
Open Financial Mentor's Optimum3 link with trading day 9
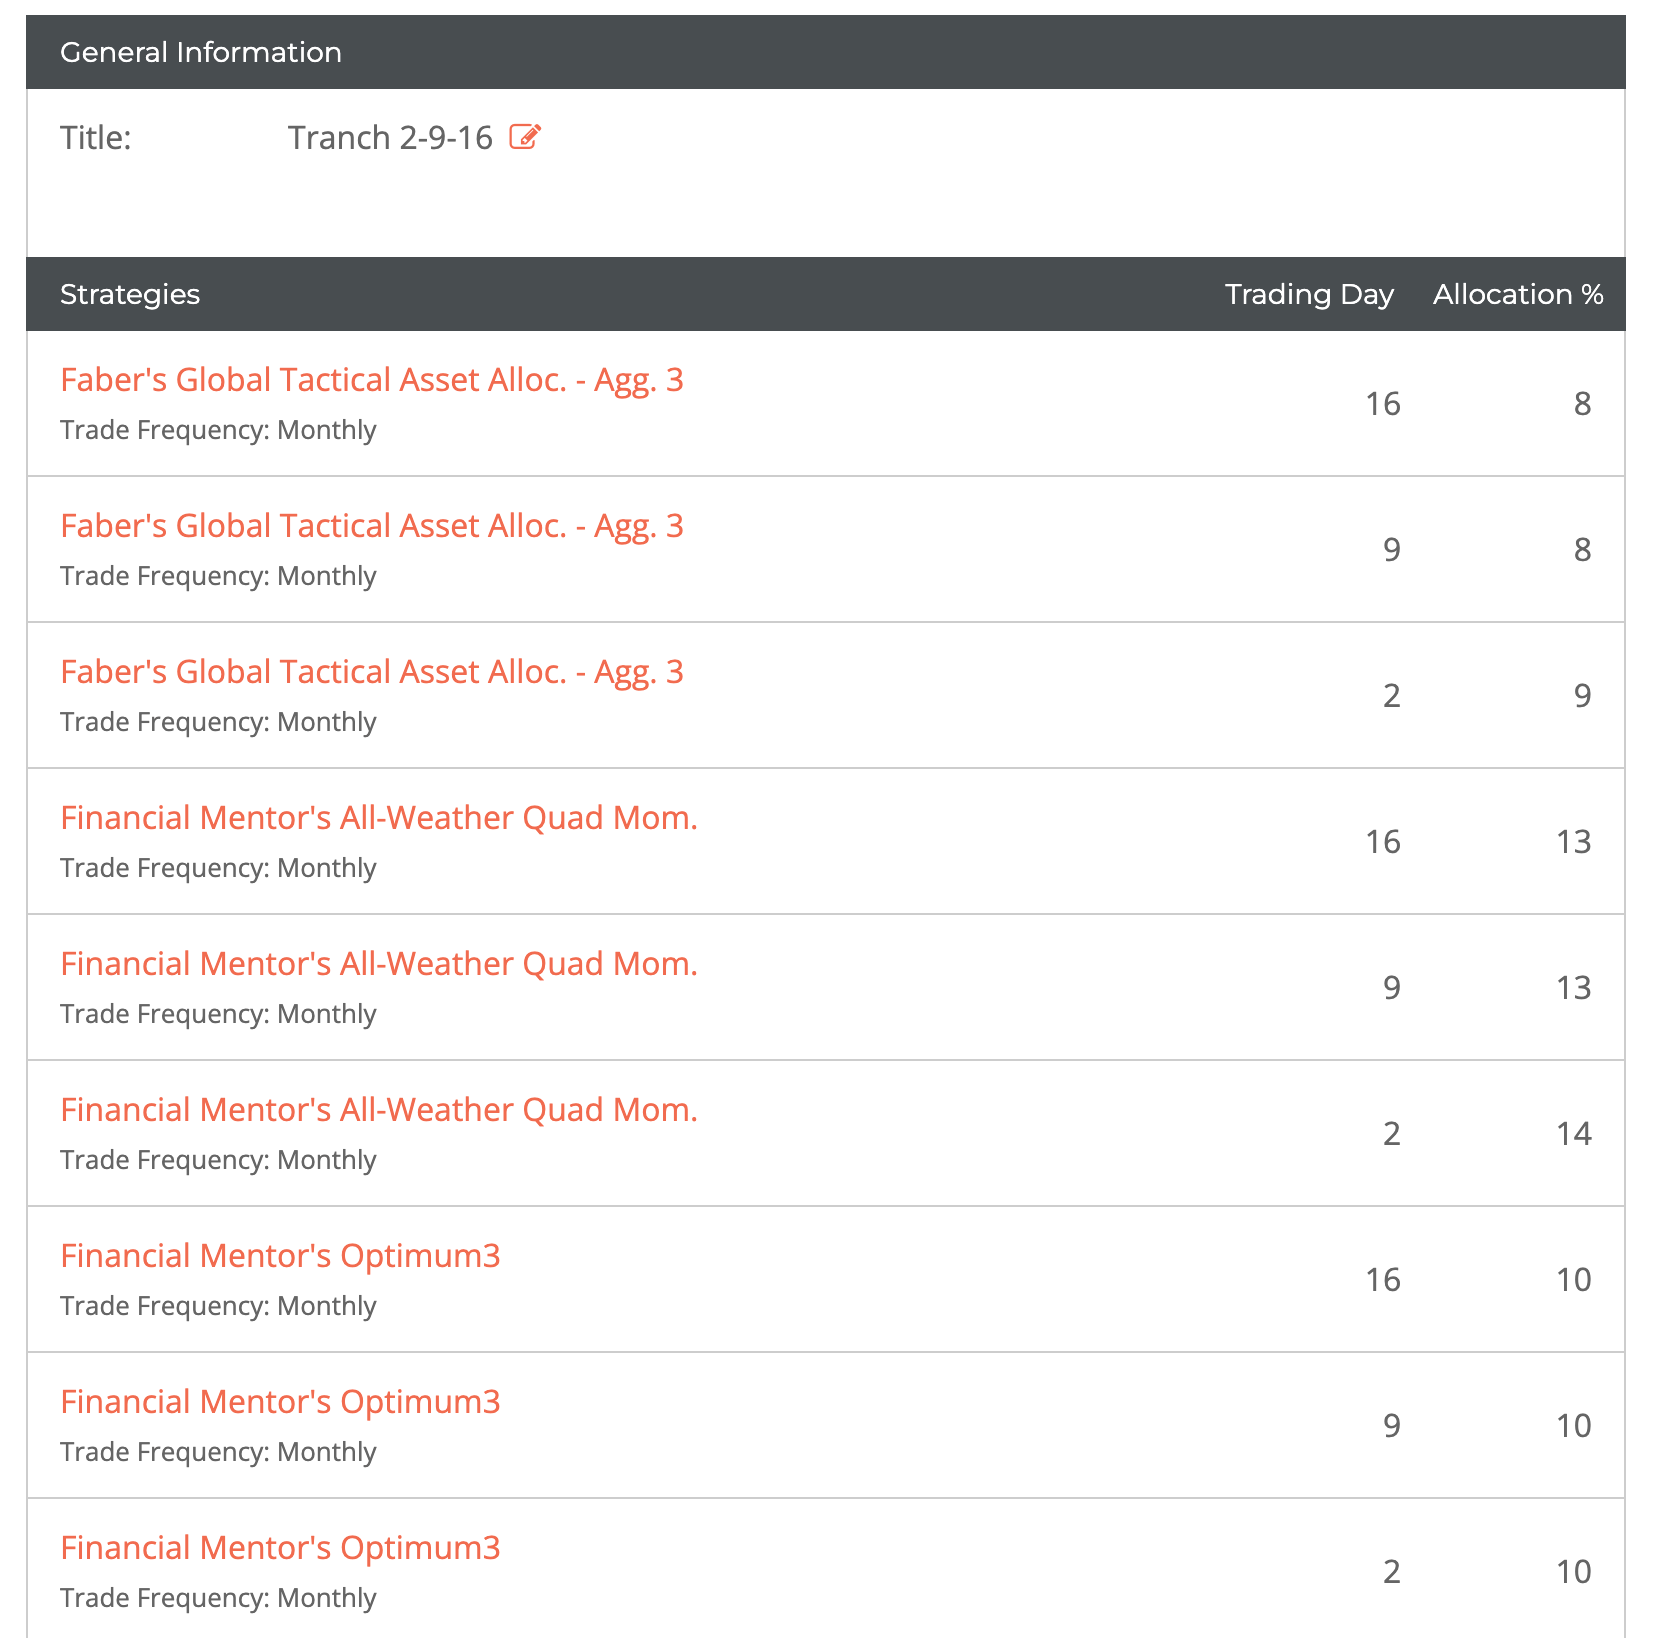(x=280, y=1402)
